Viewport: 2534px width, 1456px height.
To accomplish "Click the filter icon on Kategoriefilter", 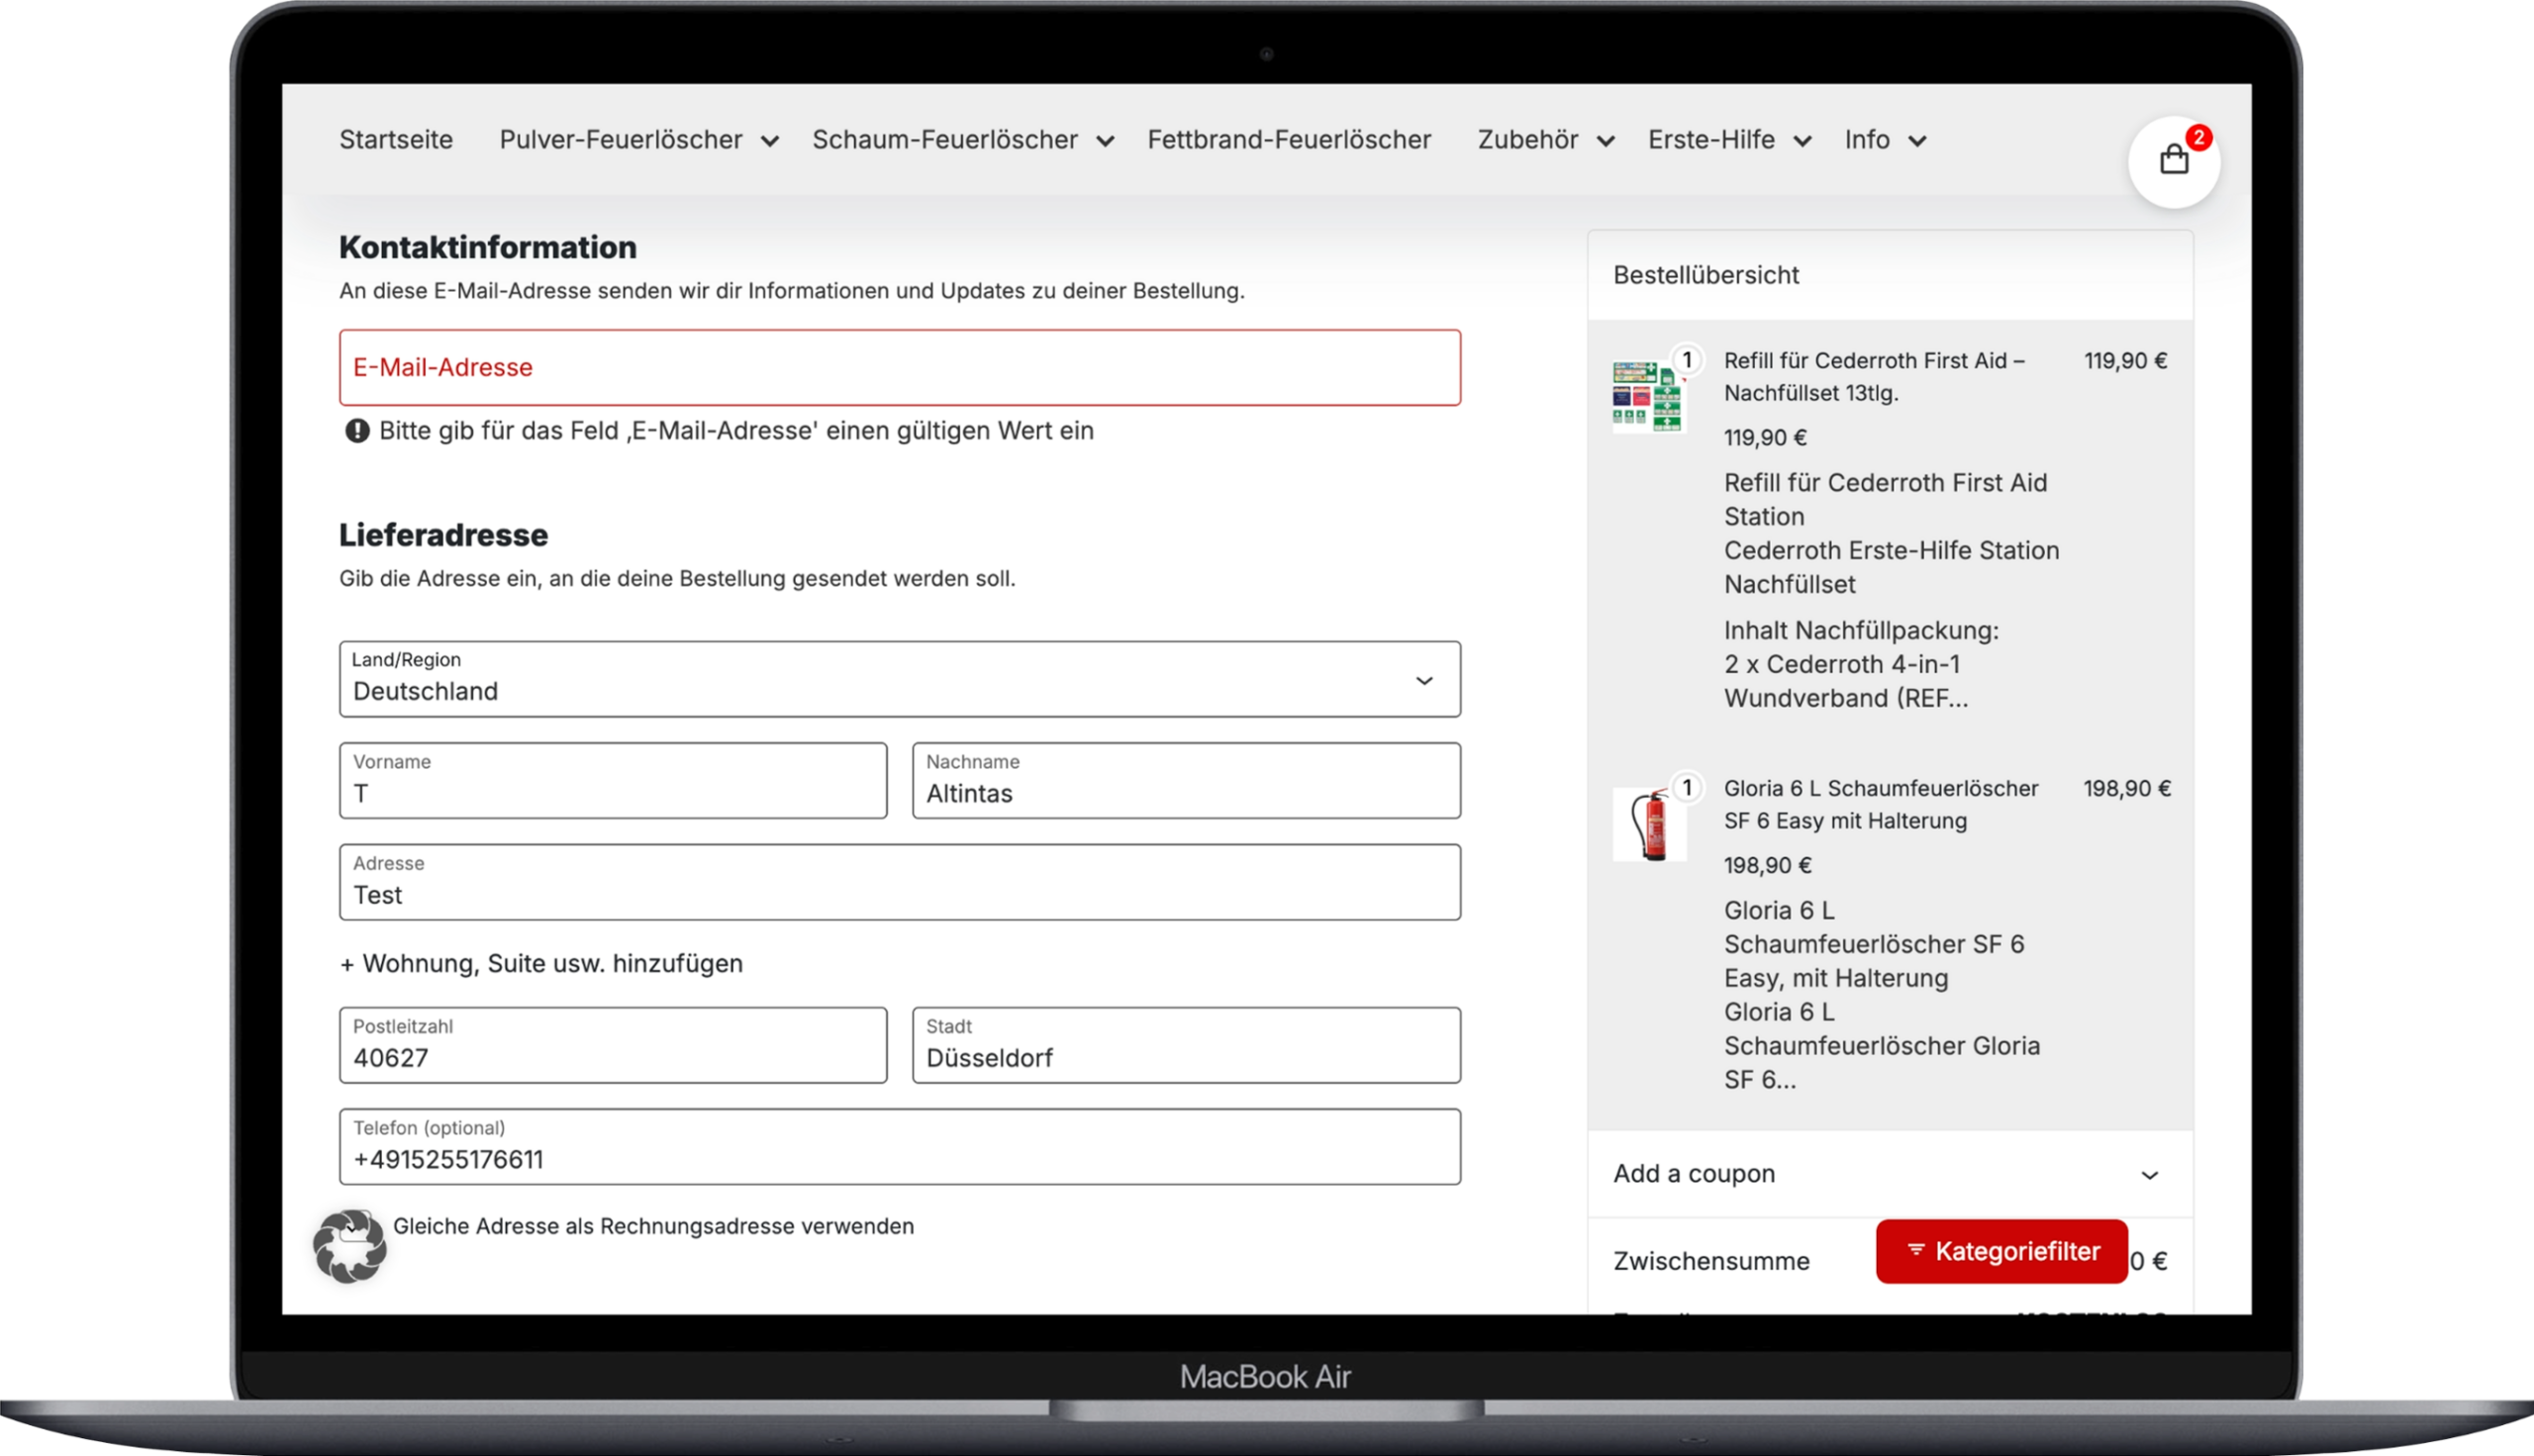I will coord(1915,1250).
